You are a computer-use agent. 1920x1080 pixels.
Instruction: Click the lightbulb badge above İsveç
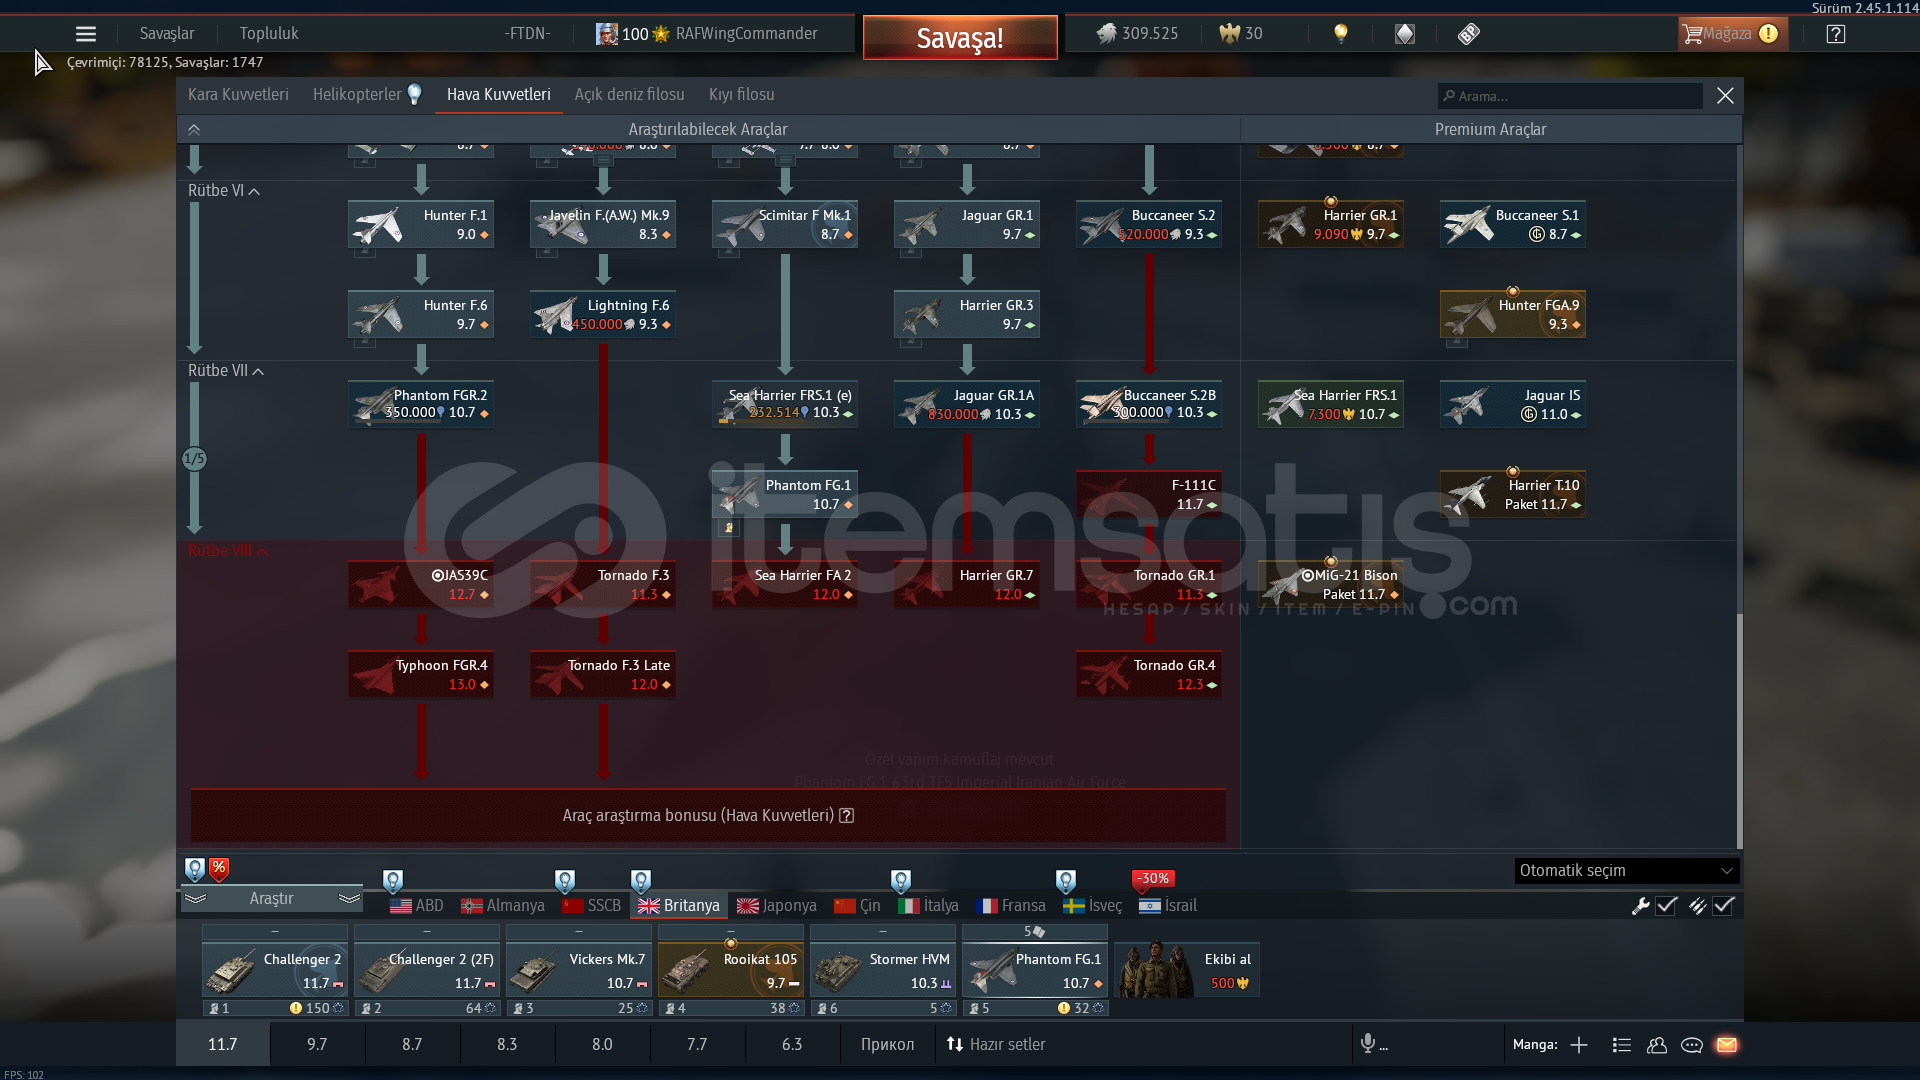coord(1066,881)
